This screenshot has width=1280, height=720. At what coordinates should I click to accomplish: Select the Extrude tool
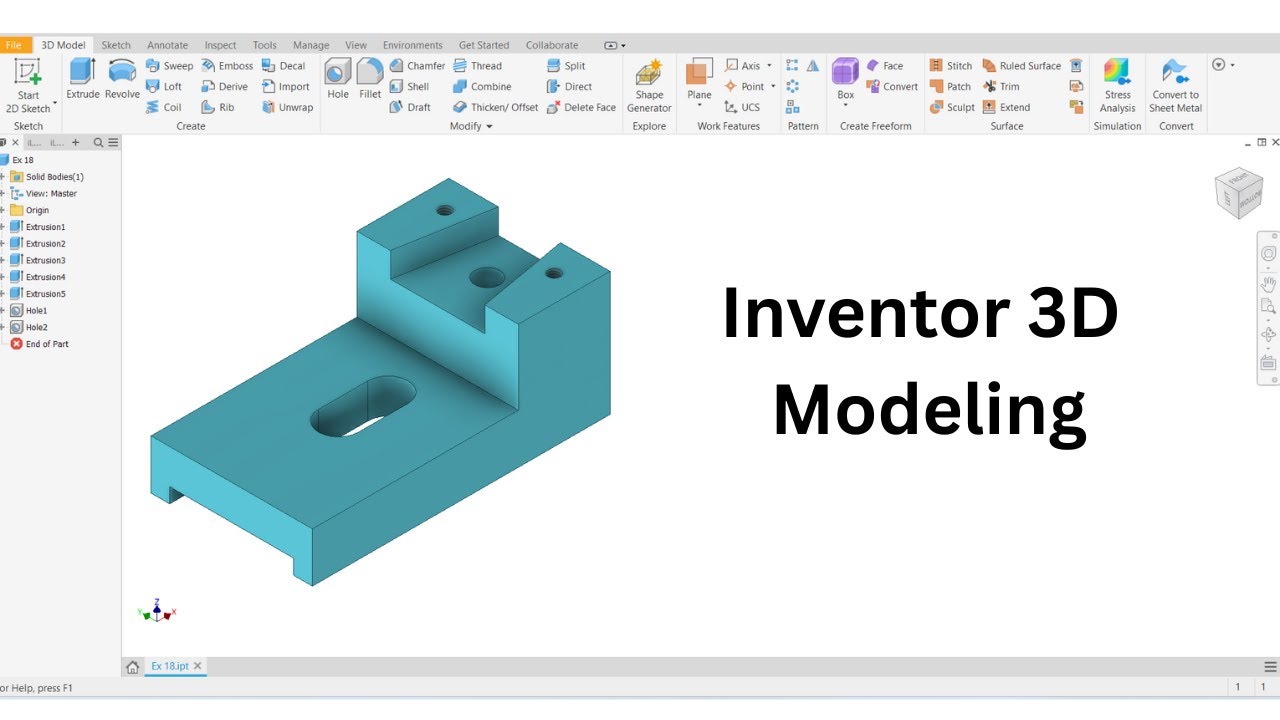82,79
